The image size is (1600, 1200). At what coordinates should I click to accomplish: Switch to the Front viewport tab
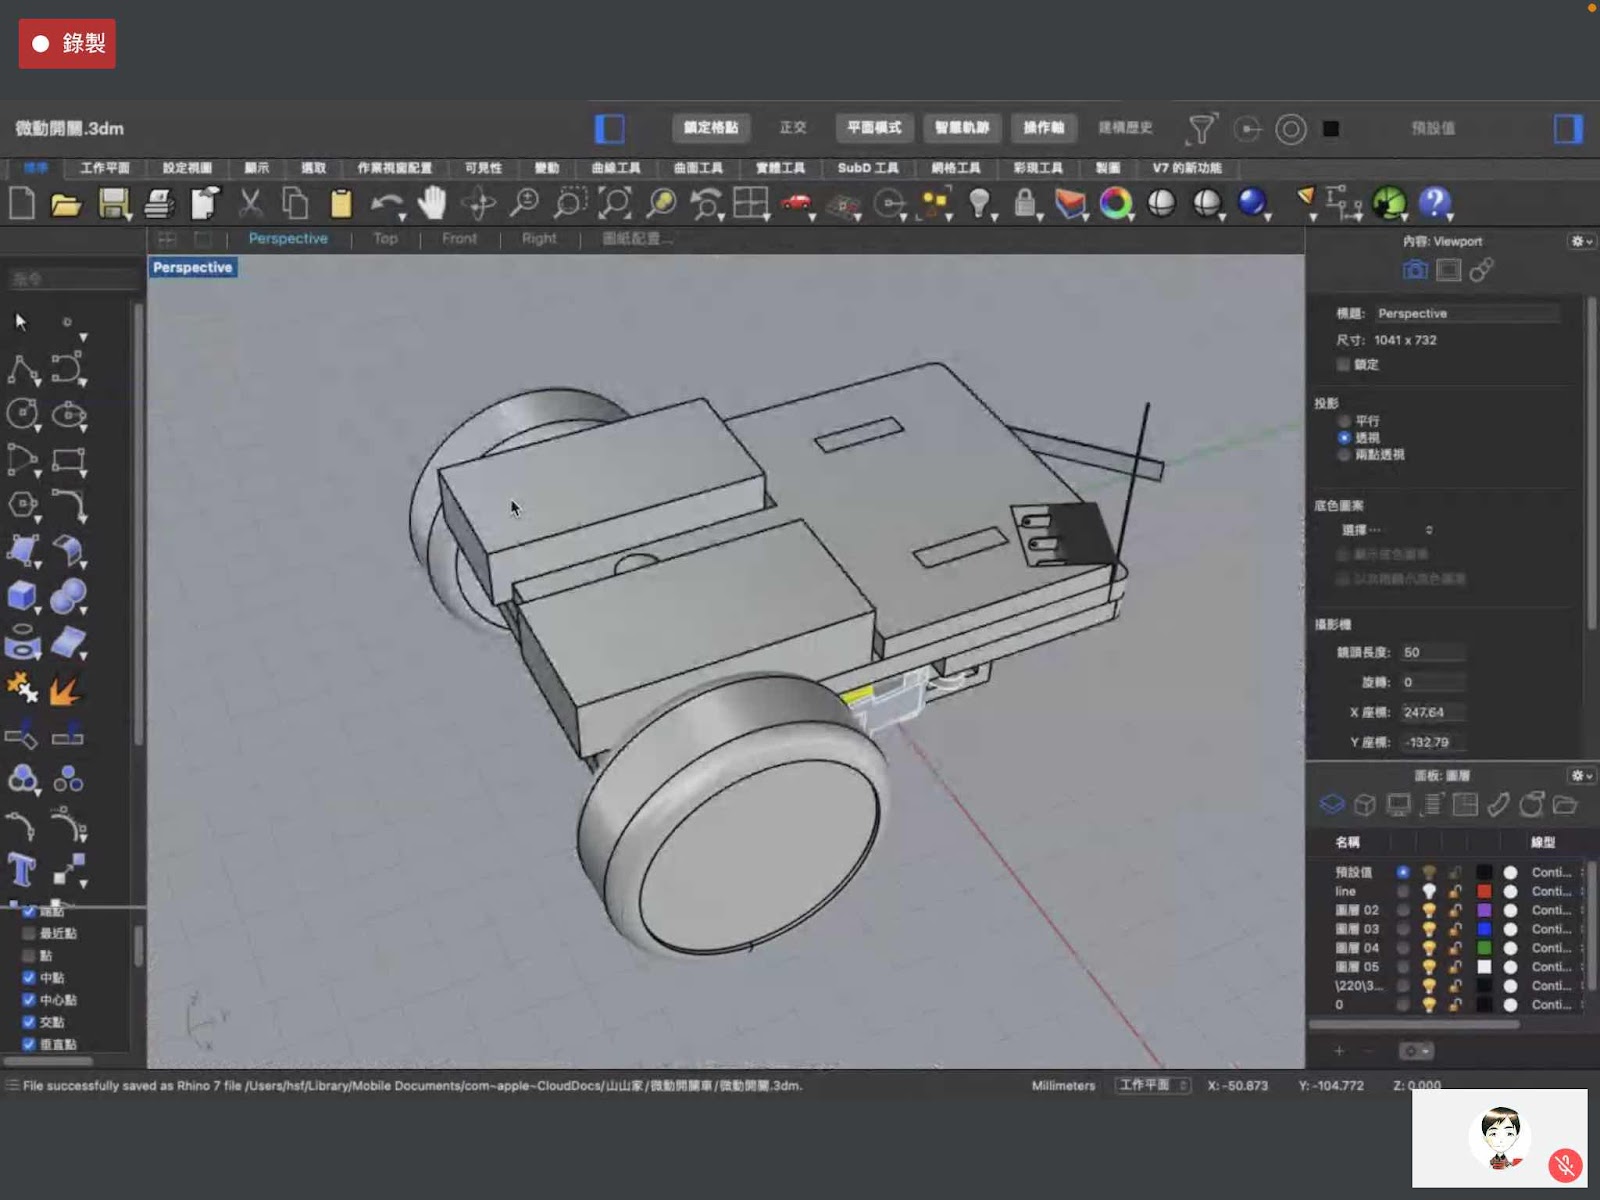pos(459,238)
